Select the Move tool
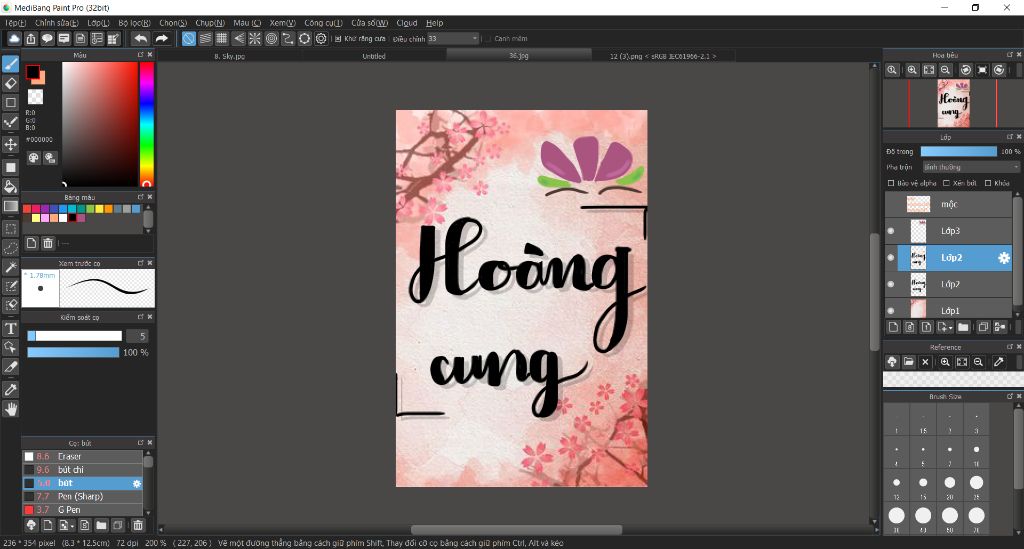The image size is (1024, 549). 10,144
